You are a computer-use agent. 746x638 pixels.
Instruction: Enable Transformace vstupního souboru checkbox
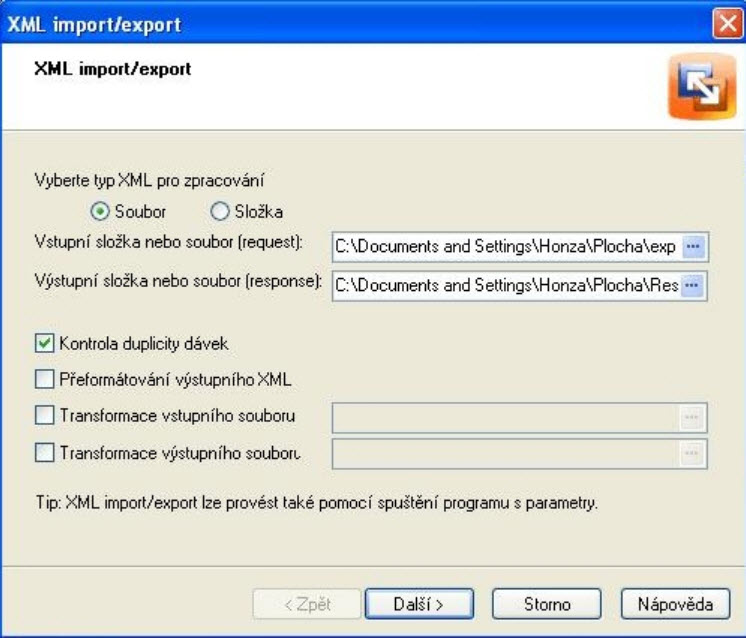[x=44, y=415]
